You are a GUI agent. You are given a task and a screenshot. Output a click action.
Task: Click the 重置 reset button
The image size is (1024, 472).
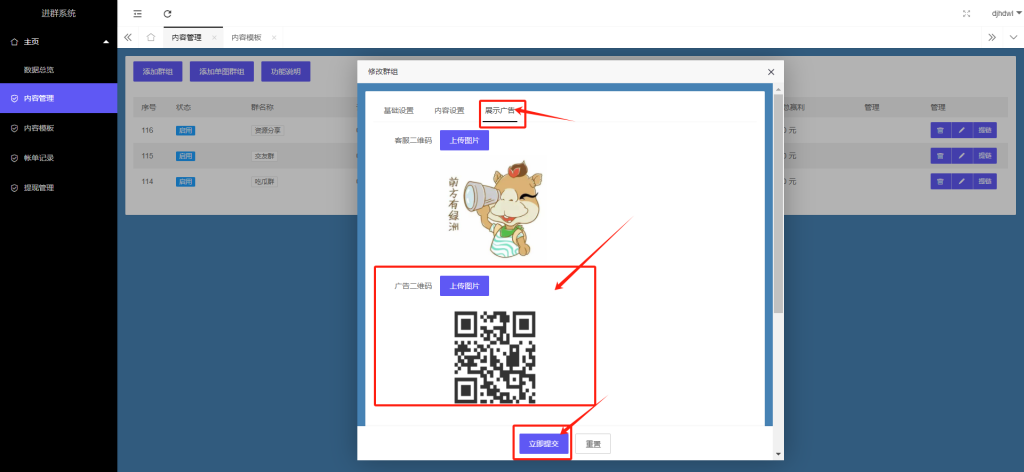click(x=592, y=443)
